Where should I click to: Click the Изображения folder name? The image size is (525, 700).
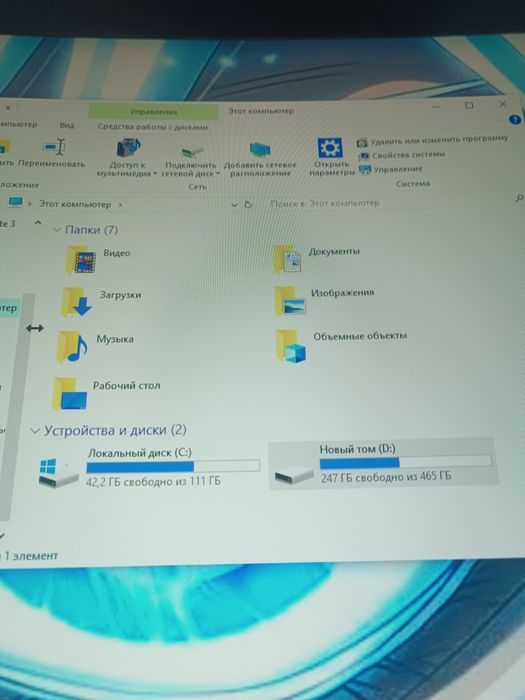342,293
